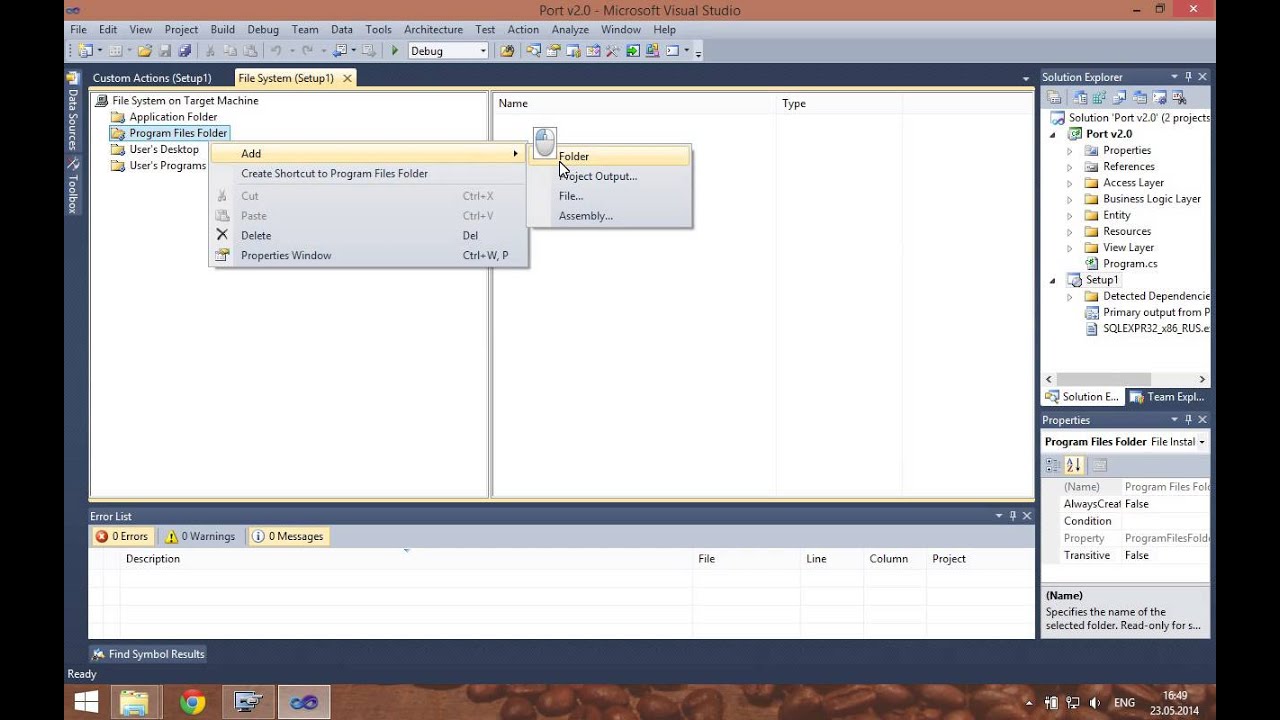This screenshot has height=720, width=1280.
Task: Choose Folder in the Add submenu
Action: pos(609,156)
